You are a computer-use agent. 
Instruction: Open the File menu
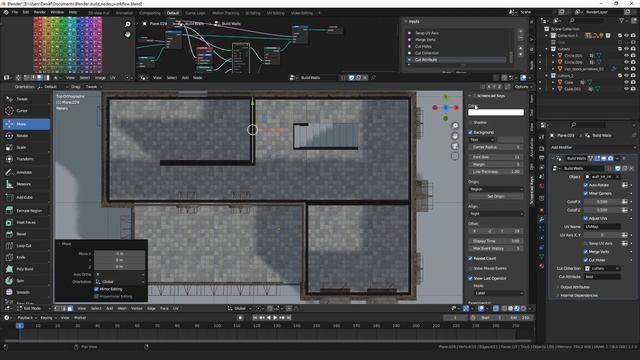click(x=15, y=12)
